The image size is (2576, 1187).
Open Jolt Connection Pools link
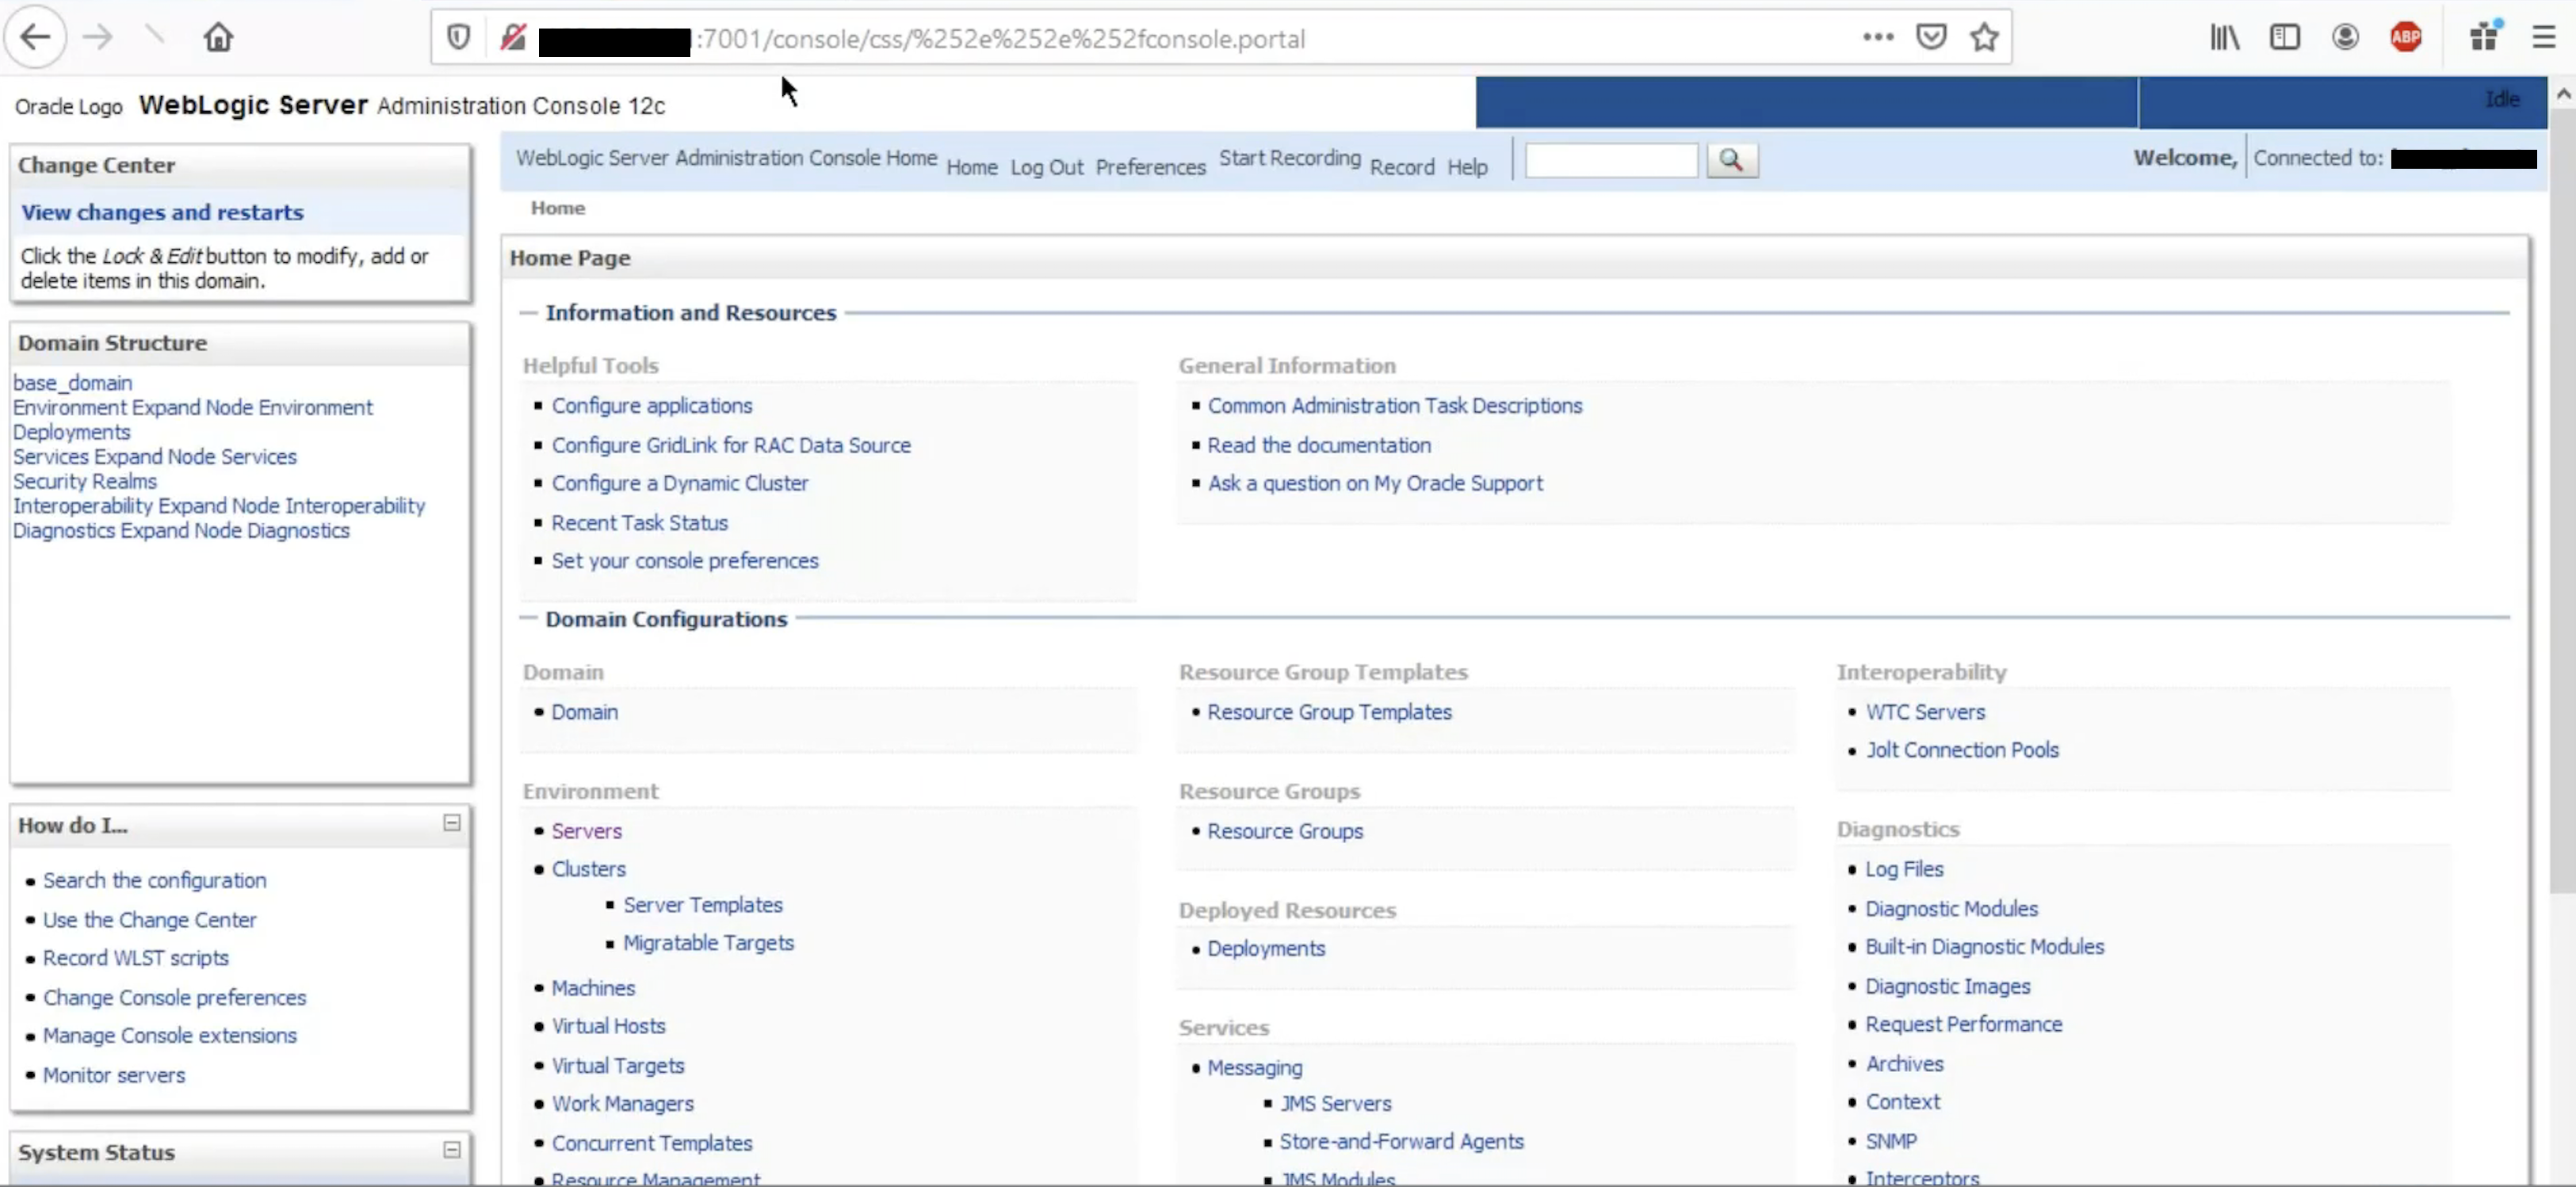tap(1962, 750)
